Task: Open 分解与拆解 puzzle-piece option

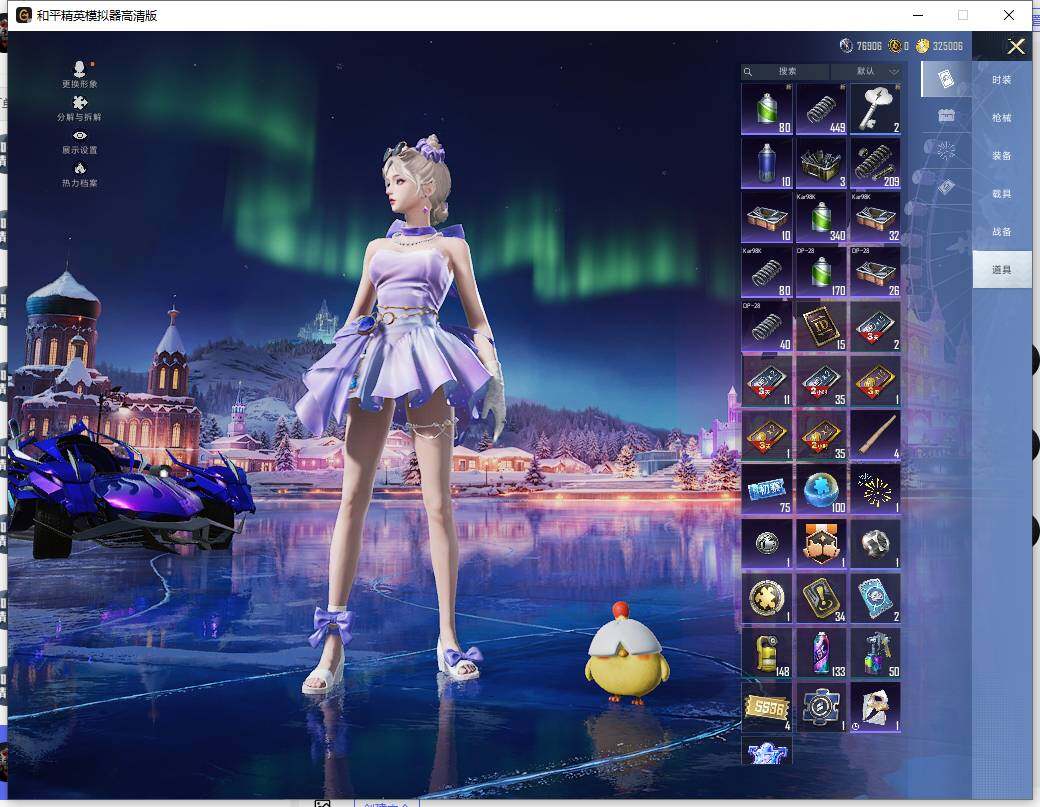Action: 80,108
